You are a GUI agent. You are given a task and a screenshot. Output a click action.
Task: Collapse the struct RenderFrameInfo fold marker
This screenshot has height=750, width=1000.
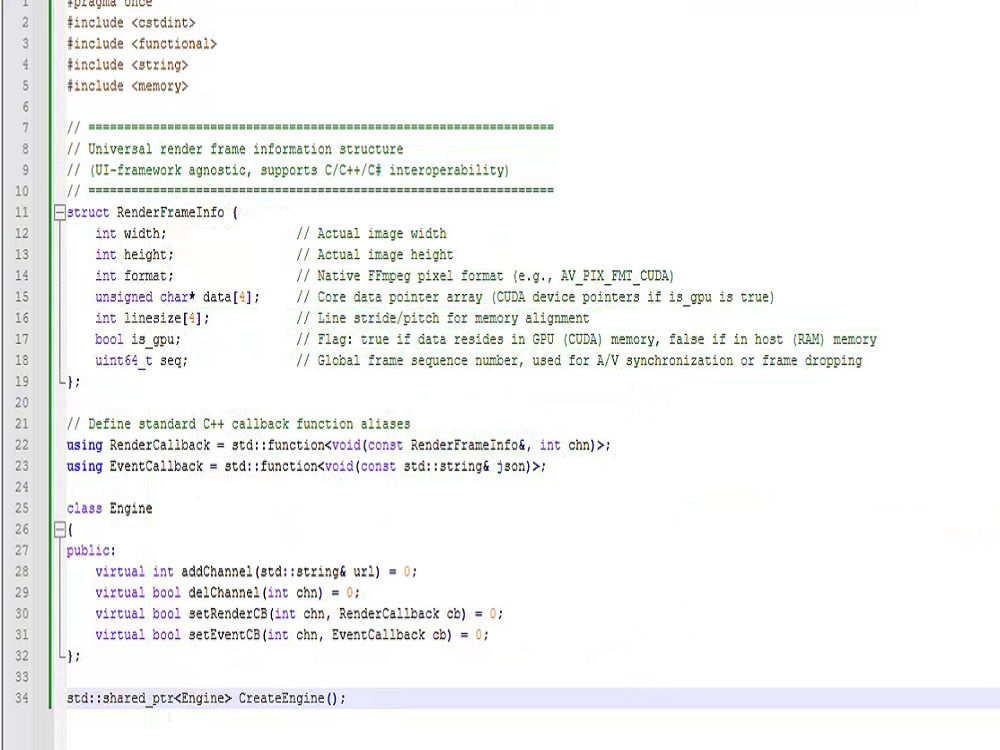coord(59,212)
